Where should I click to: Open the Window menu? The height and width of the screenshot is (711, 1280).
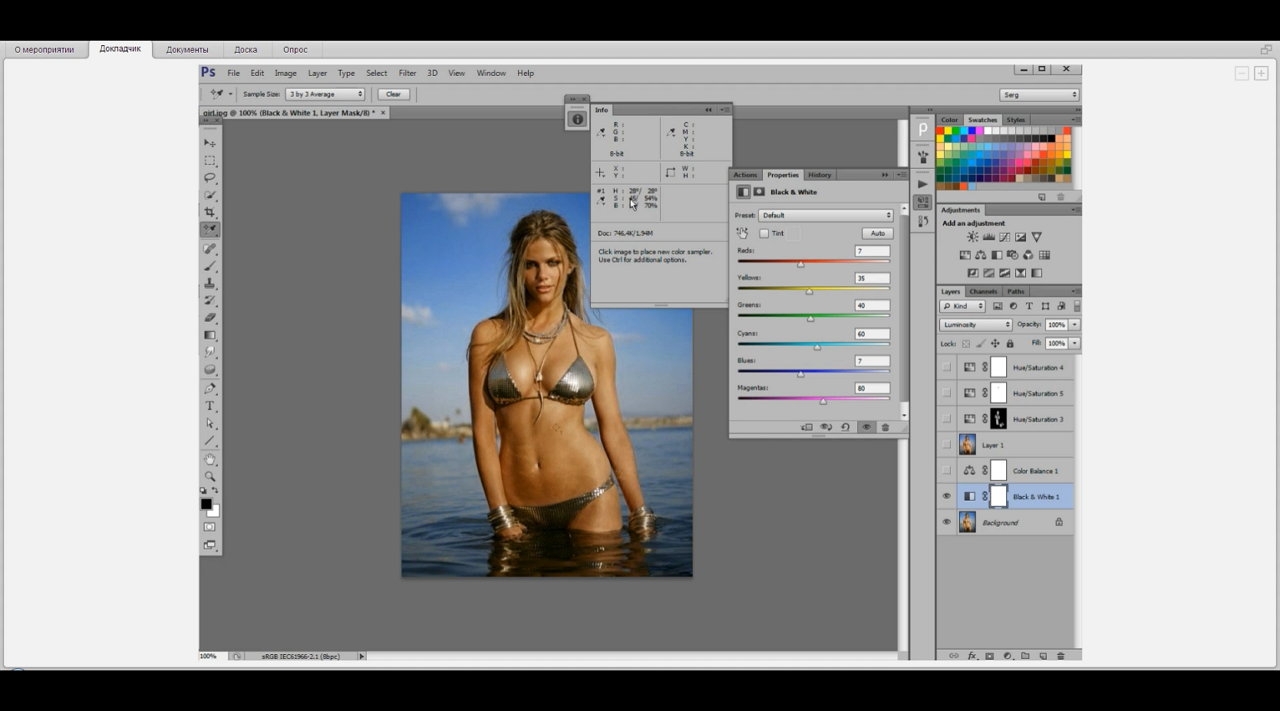tap(491, 73)
